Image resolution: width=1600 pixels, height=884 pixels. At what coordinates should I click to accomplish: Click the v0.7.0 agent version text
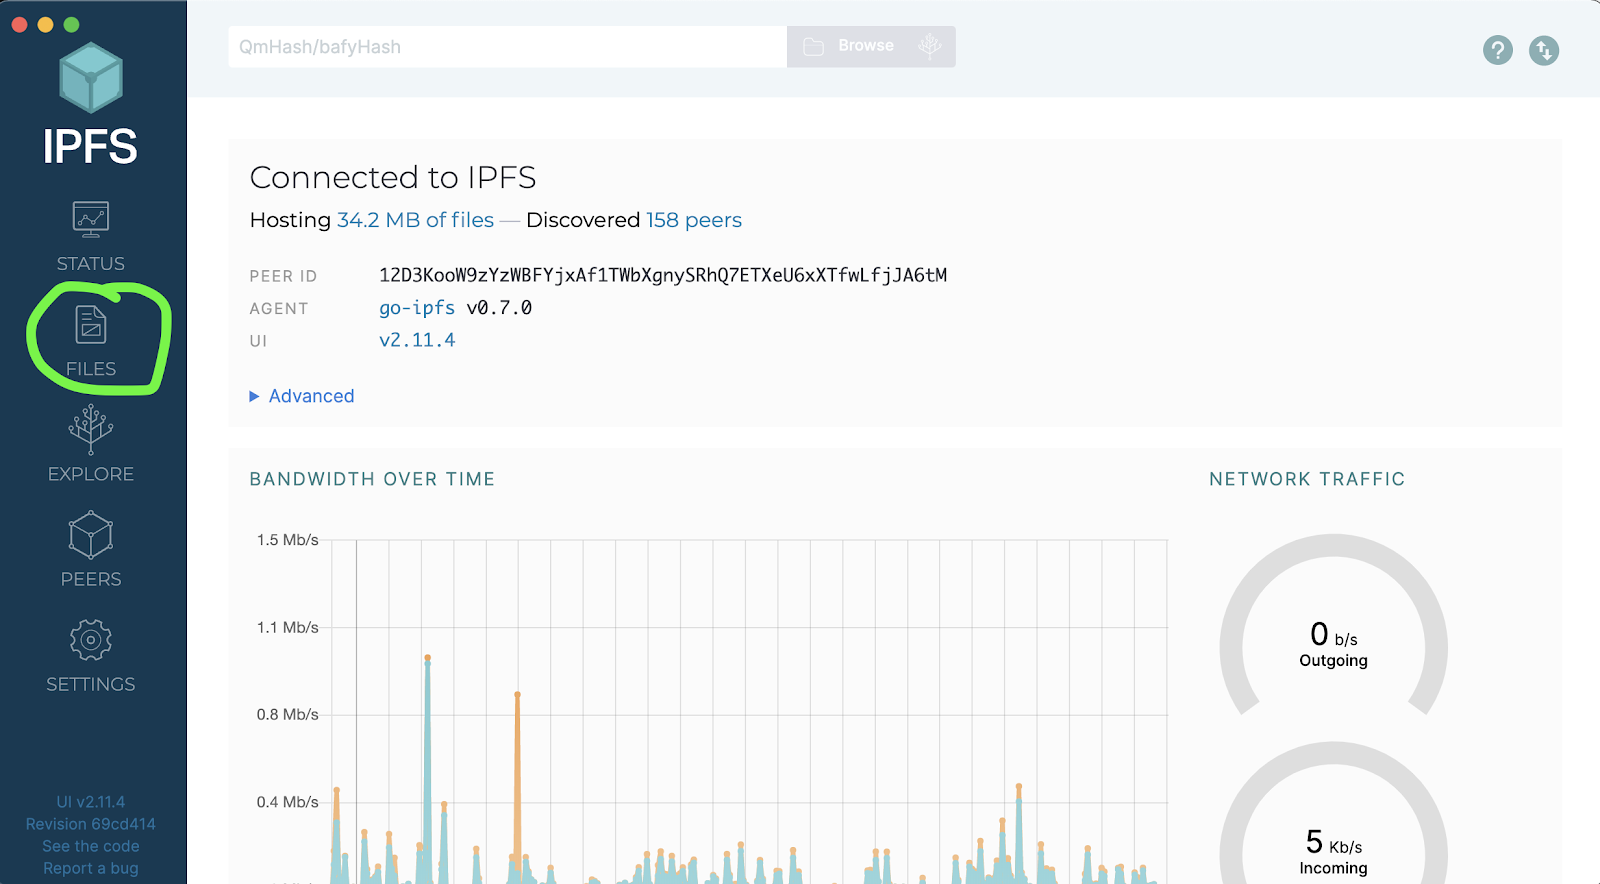click(x=499, y=308)
